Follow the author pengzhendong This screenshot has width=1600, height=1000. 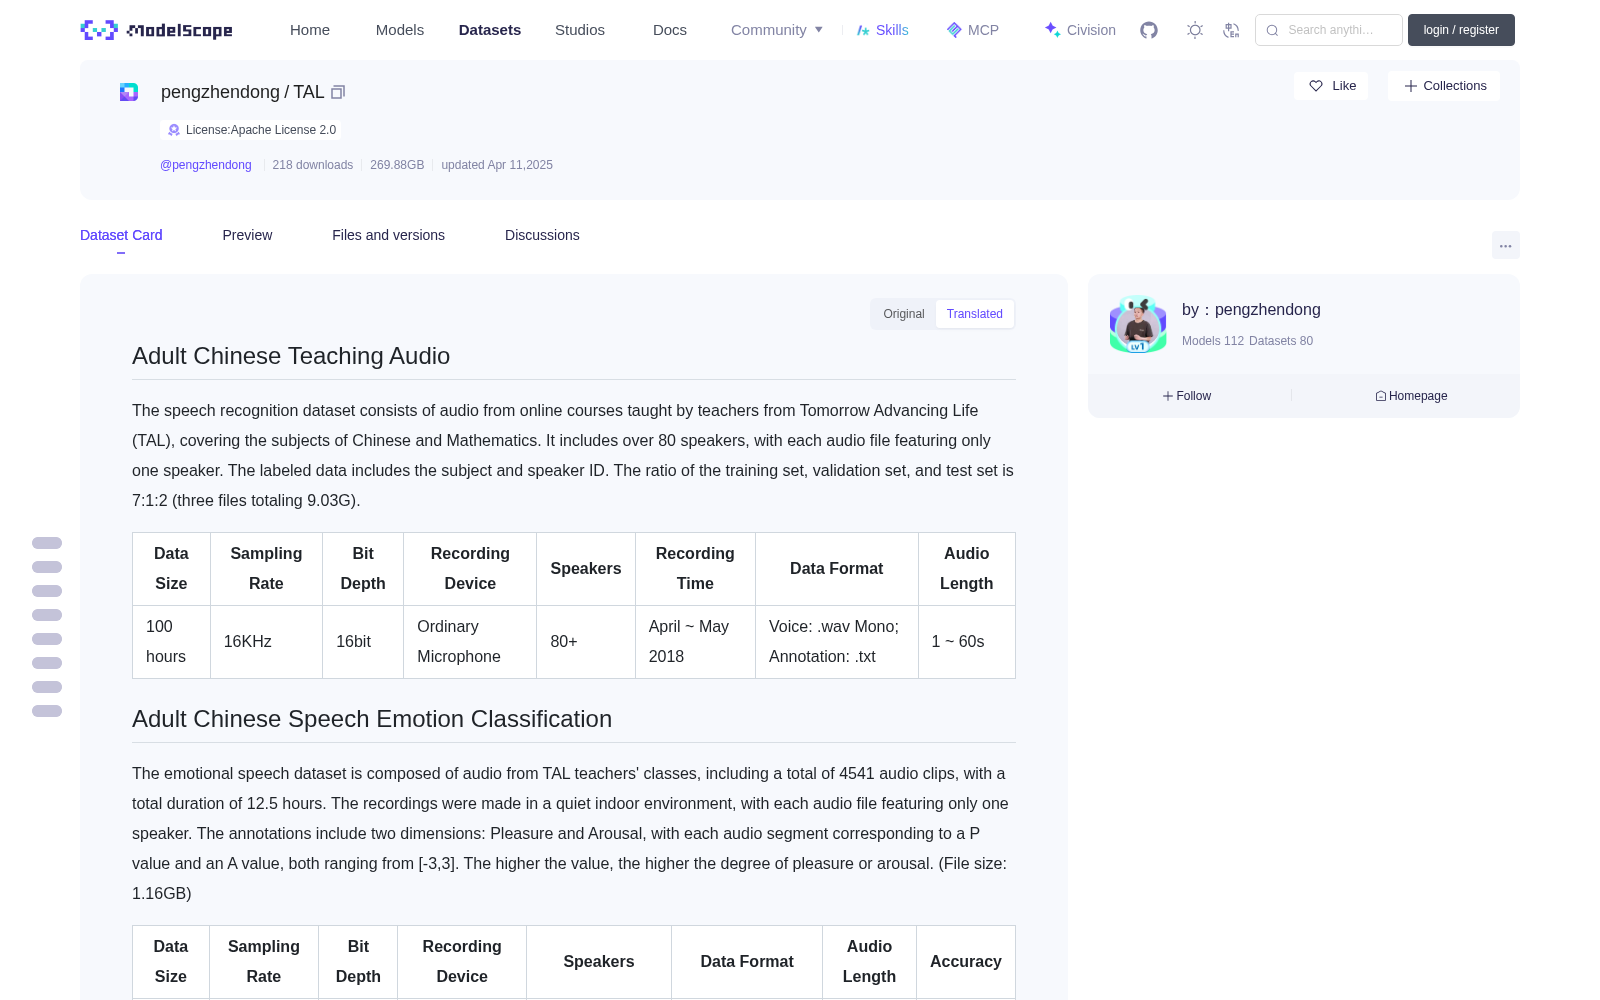(x=1187, y=396)
